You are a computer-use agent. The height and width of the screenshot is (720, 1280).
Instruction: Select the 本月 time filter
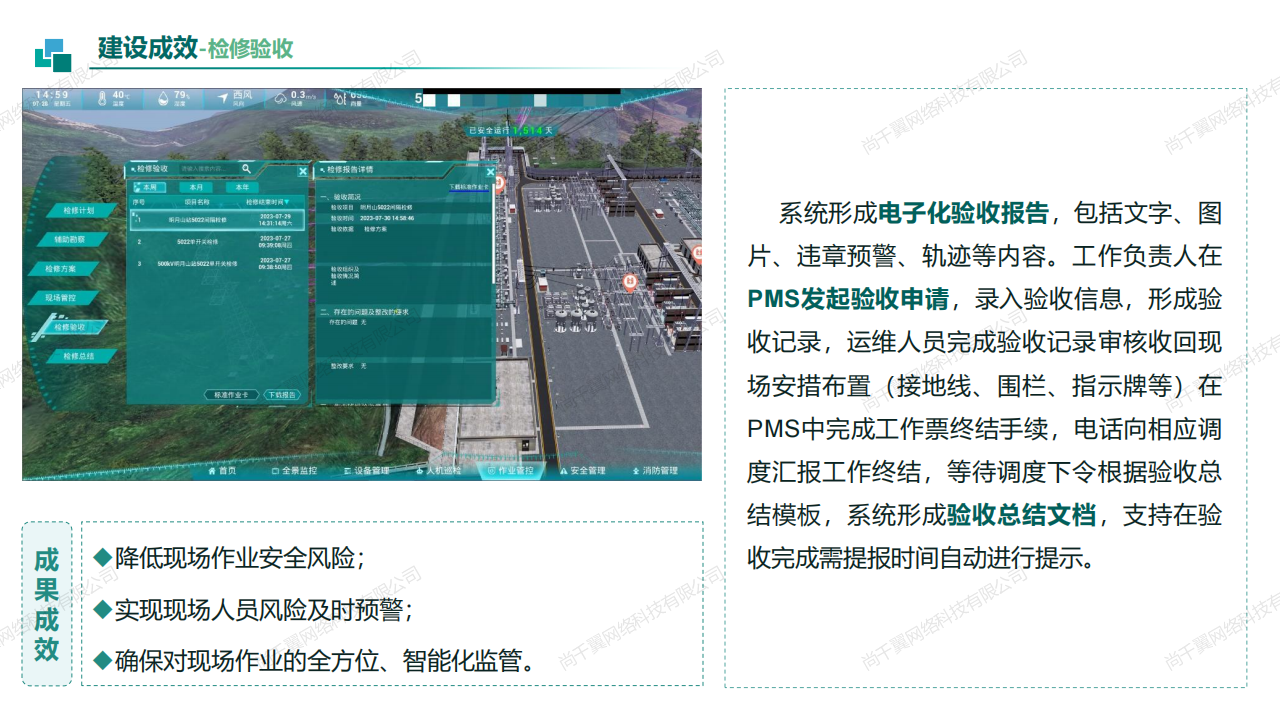pyautogui.click(x=196, y=187)
